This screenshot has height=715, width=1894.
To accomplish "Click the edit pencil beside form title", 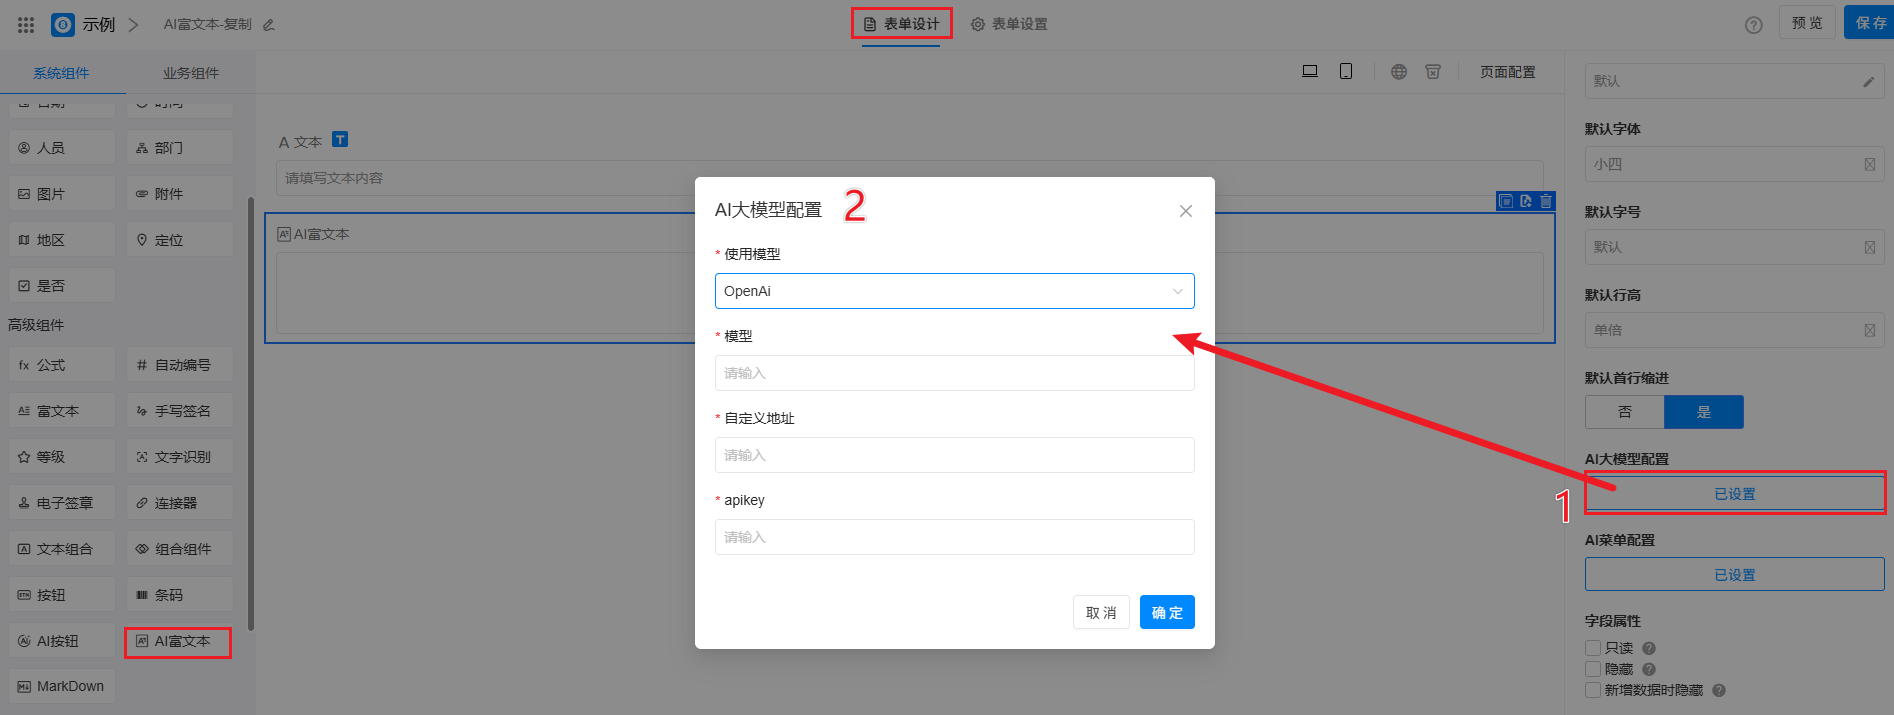I will coord(269,25).
